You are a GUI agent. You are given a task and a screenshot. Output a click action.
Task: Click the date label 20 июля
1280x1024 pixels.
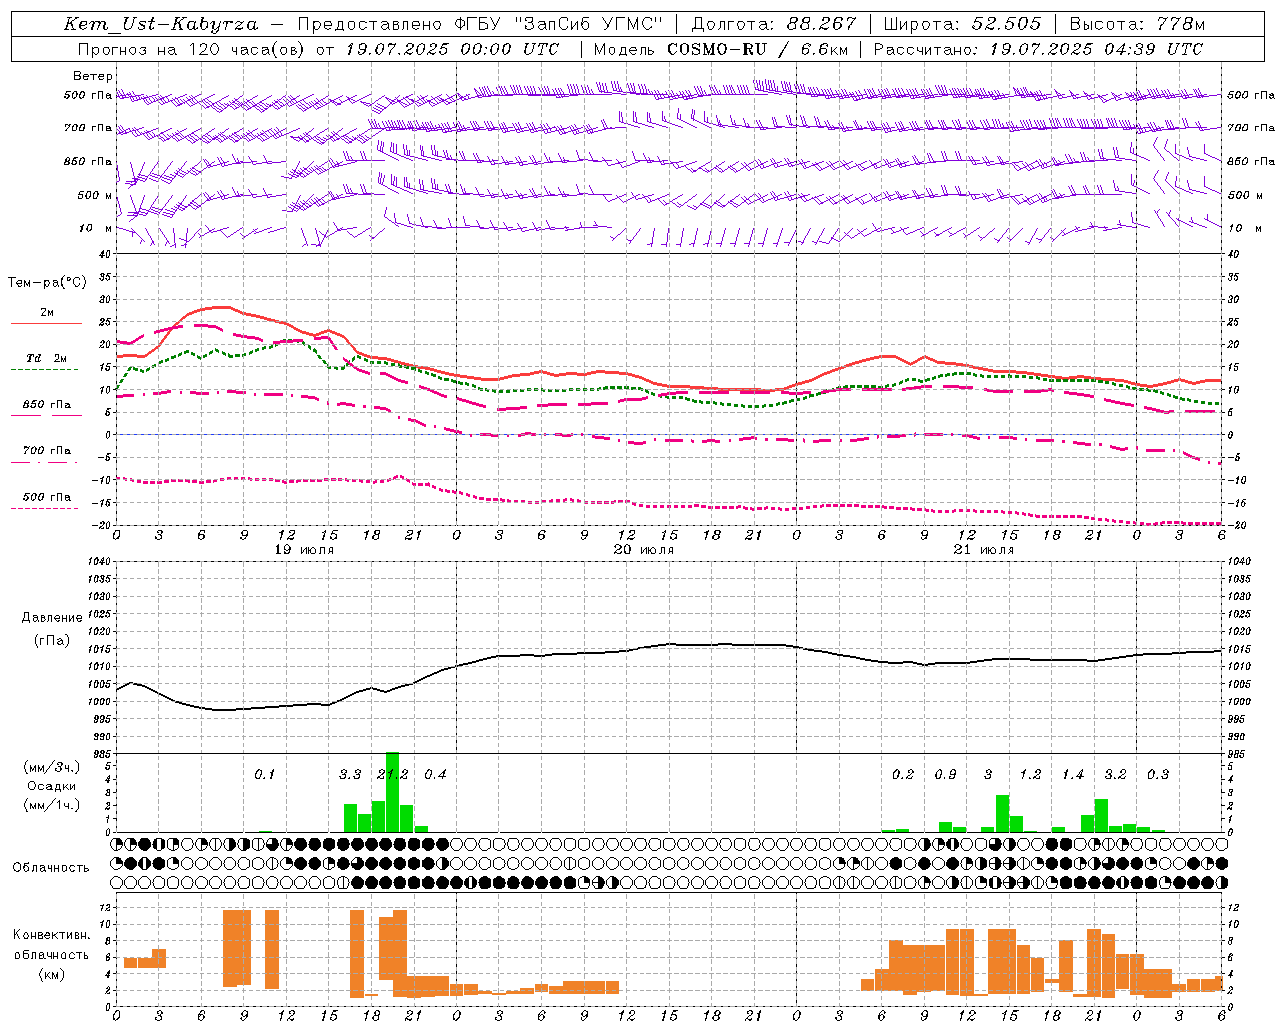pos(644,550)
